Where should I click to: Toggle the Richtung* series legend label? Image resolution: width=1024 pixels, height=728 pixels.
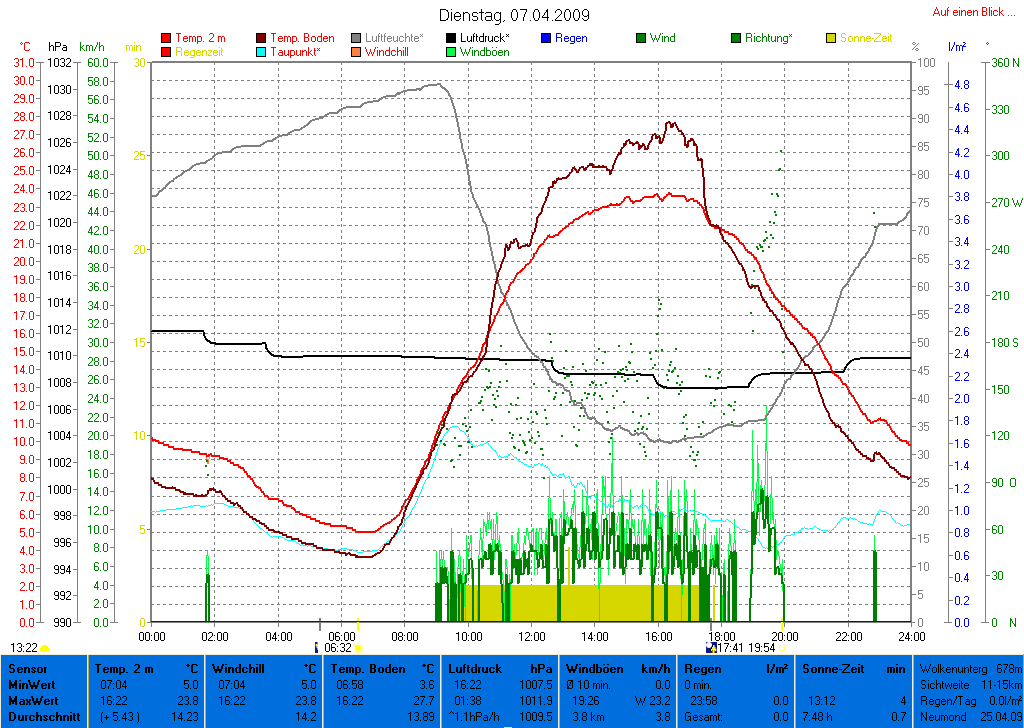[x=768, y=38]
